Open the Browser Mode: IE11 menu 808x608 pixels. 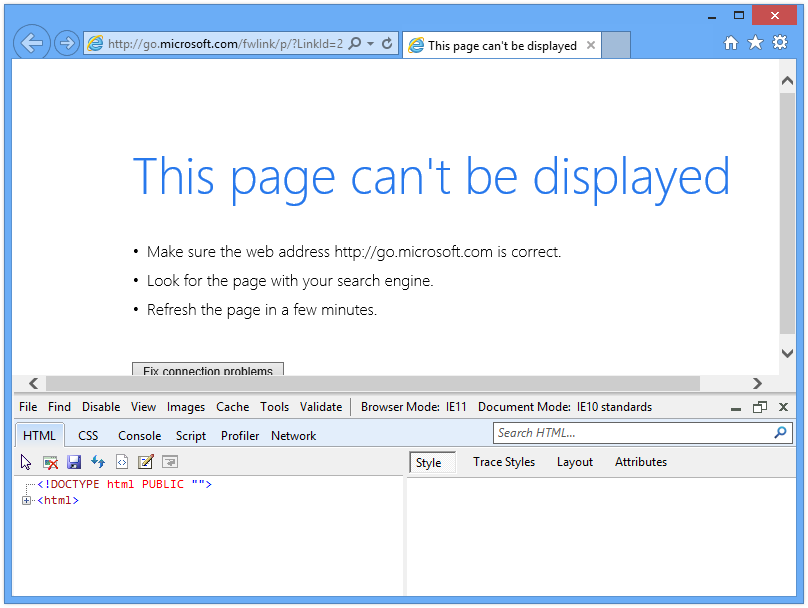point(413,407)
